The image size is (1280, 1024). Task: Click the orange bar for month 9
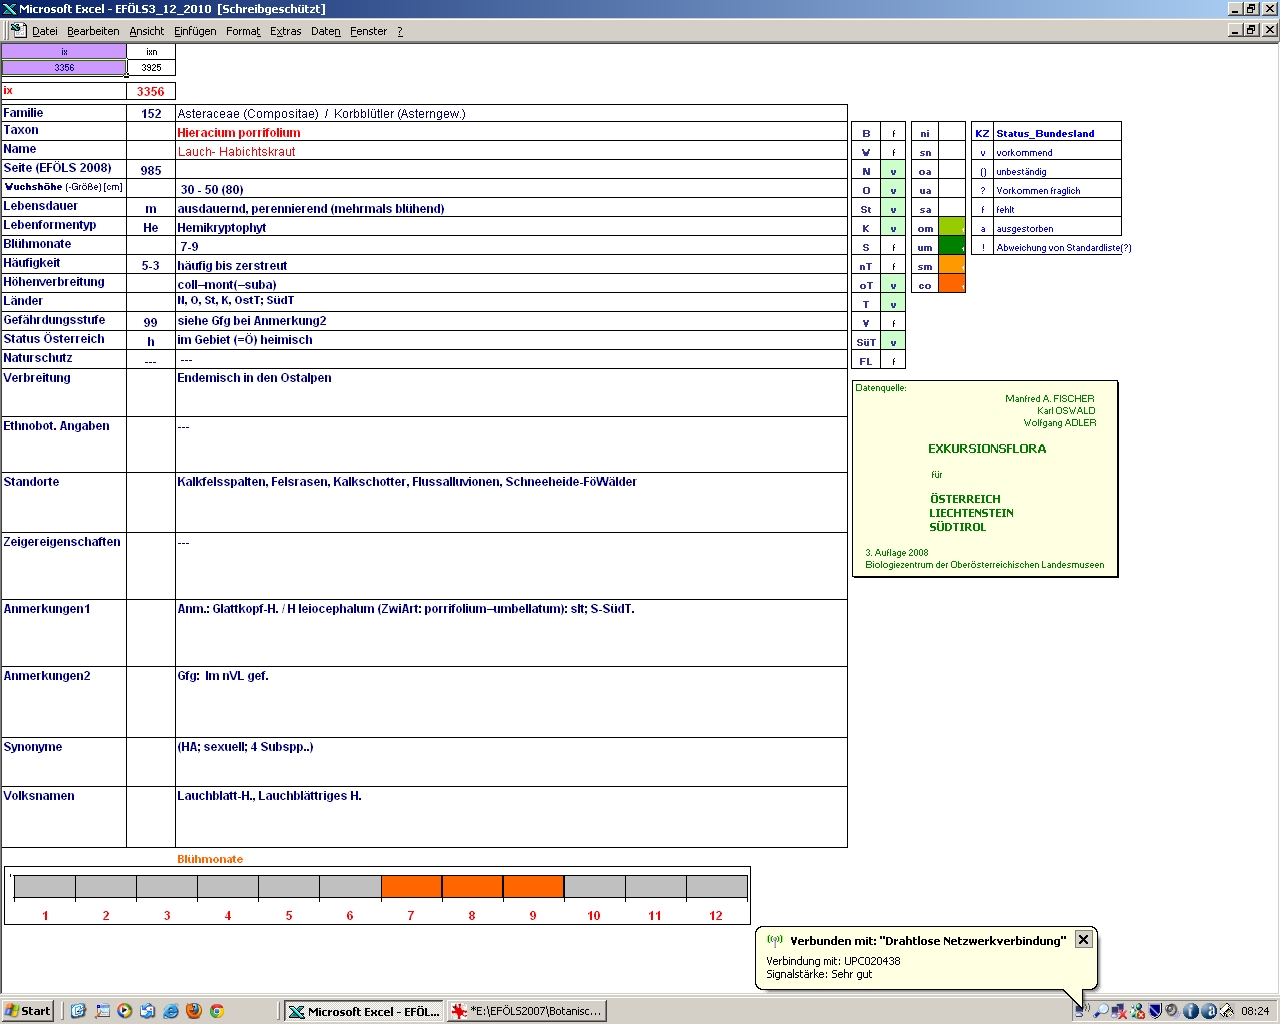(533, 887)
